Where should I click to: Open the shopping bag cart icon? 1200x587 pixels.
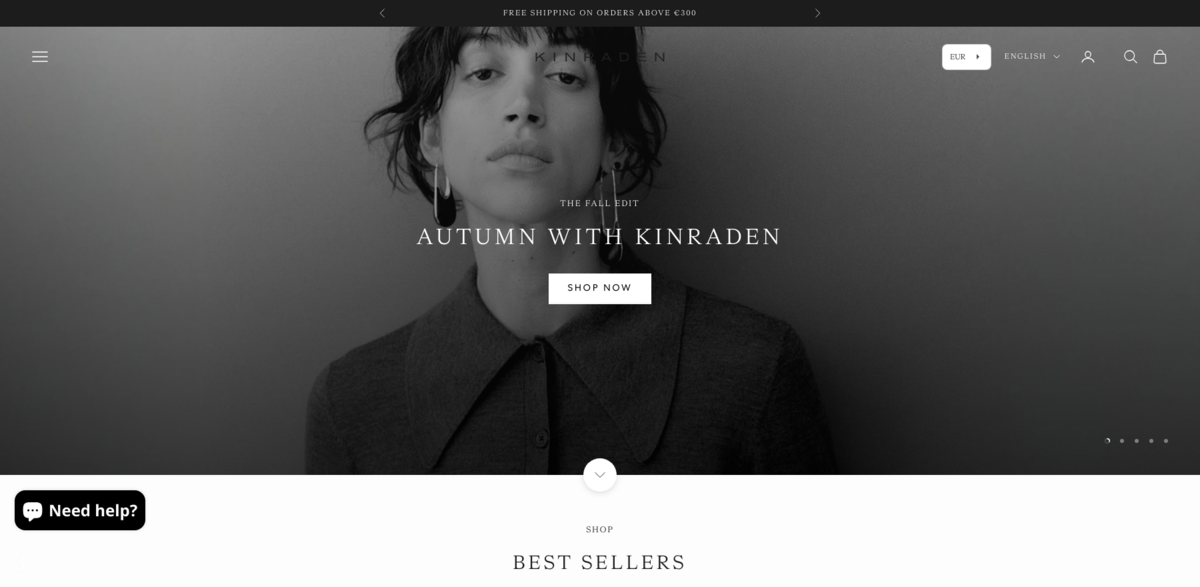(x=1160, y=57)
